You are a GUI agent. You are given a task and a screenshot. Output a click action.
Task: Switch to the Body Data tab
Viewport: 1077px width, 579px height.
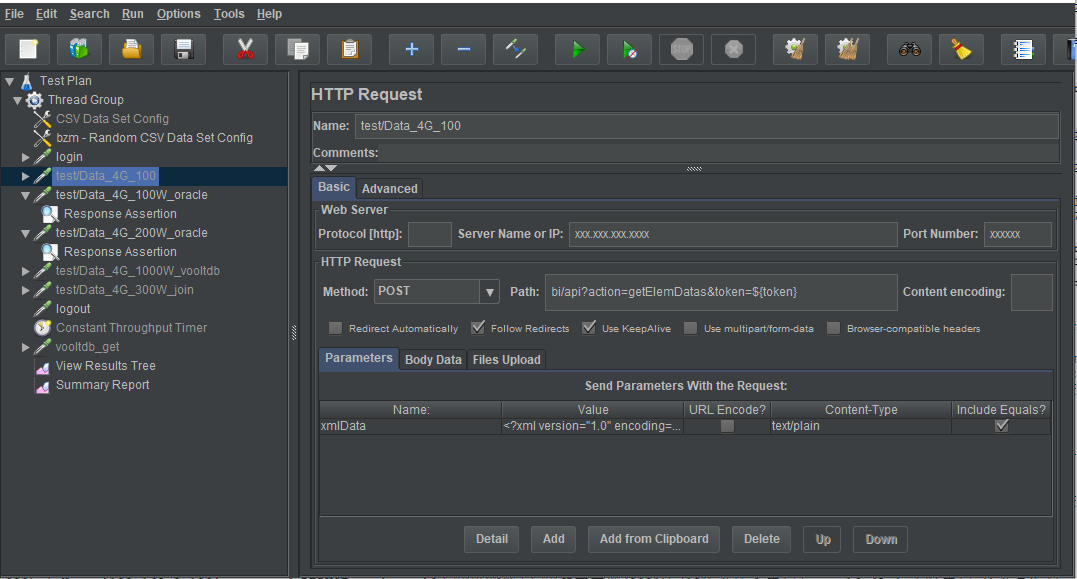[433, 360]
